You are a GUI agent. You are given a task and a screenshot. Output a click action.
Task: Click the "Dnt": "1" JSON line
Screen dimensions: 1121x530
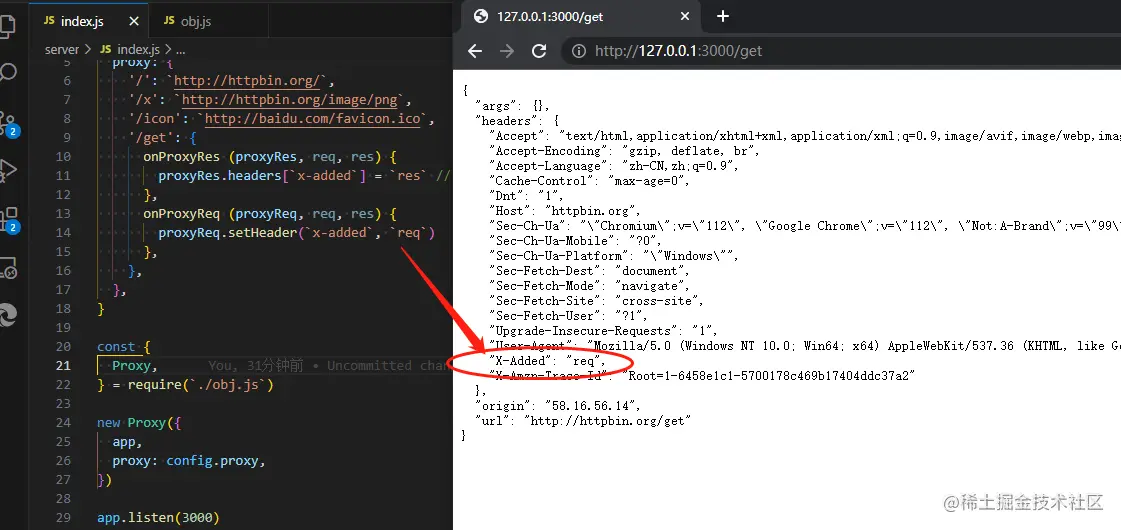coord(525,196)
